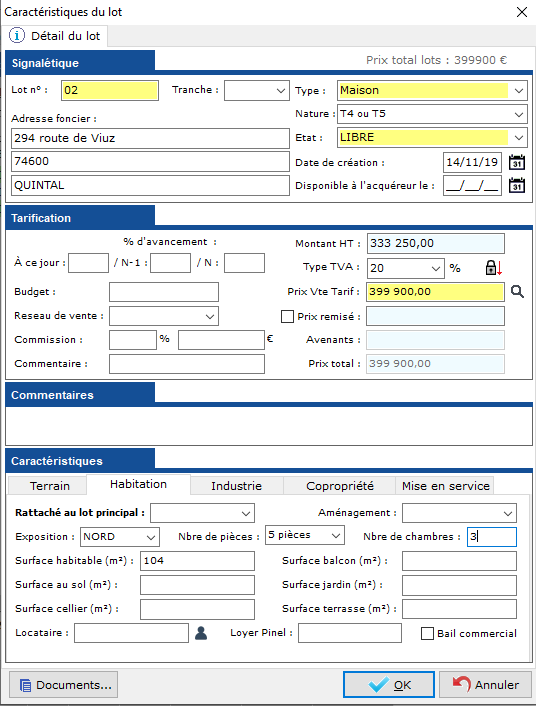536x706 pixels.
Task: Click the Prix remisé amount field
Action: coord(436,316)
